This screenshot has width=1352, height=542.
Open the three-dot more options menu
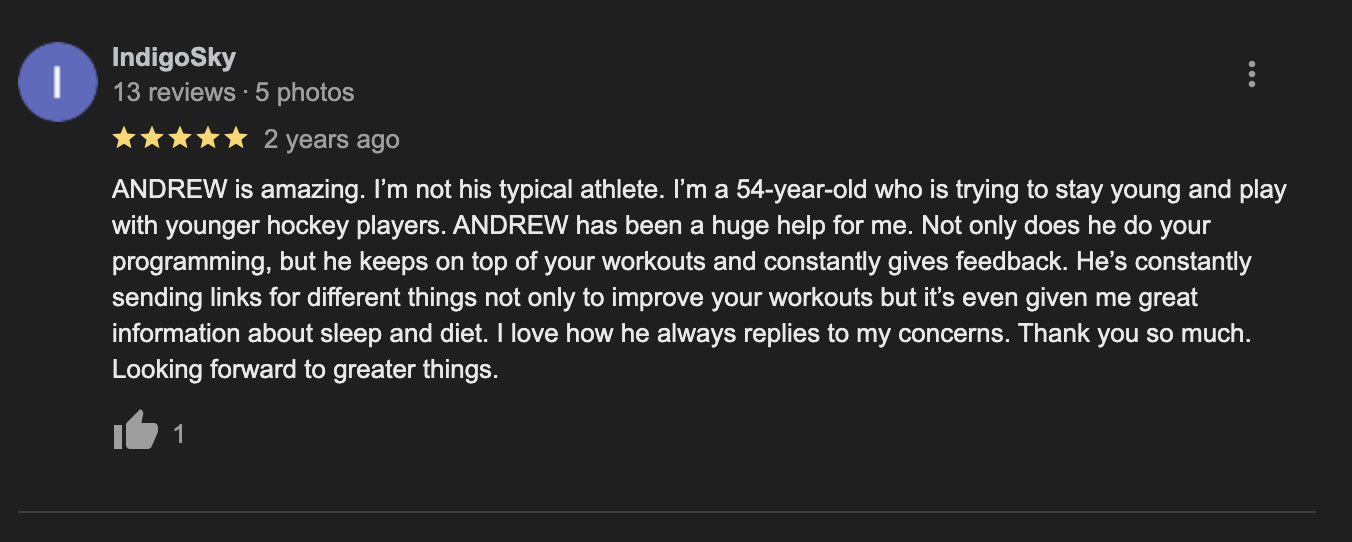1251,74
